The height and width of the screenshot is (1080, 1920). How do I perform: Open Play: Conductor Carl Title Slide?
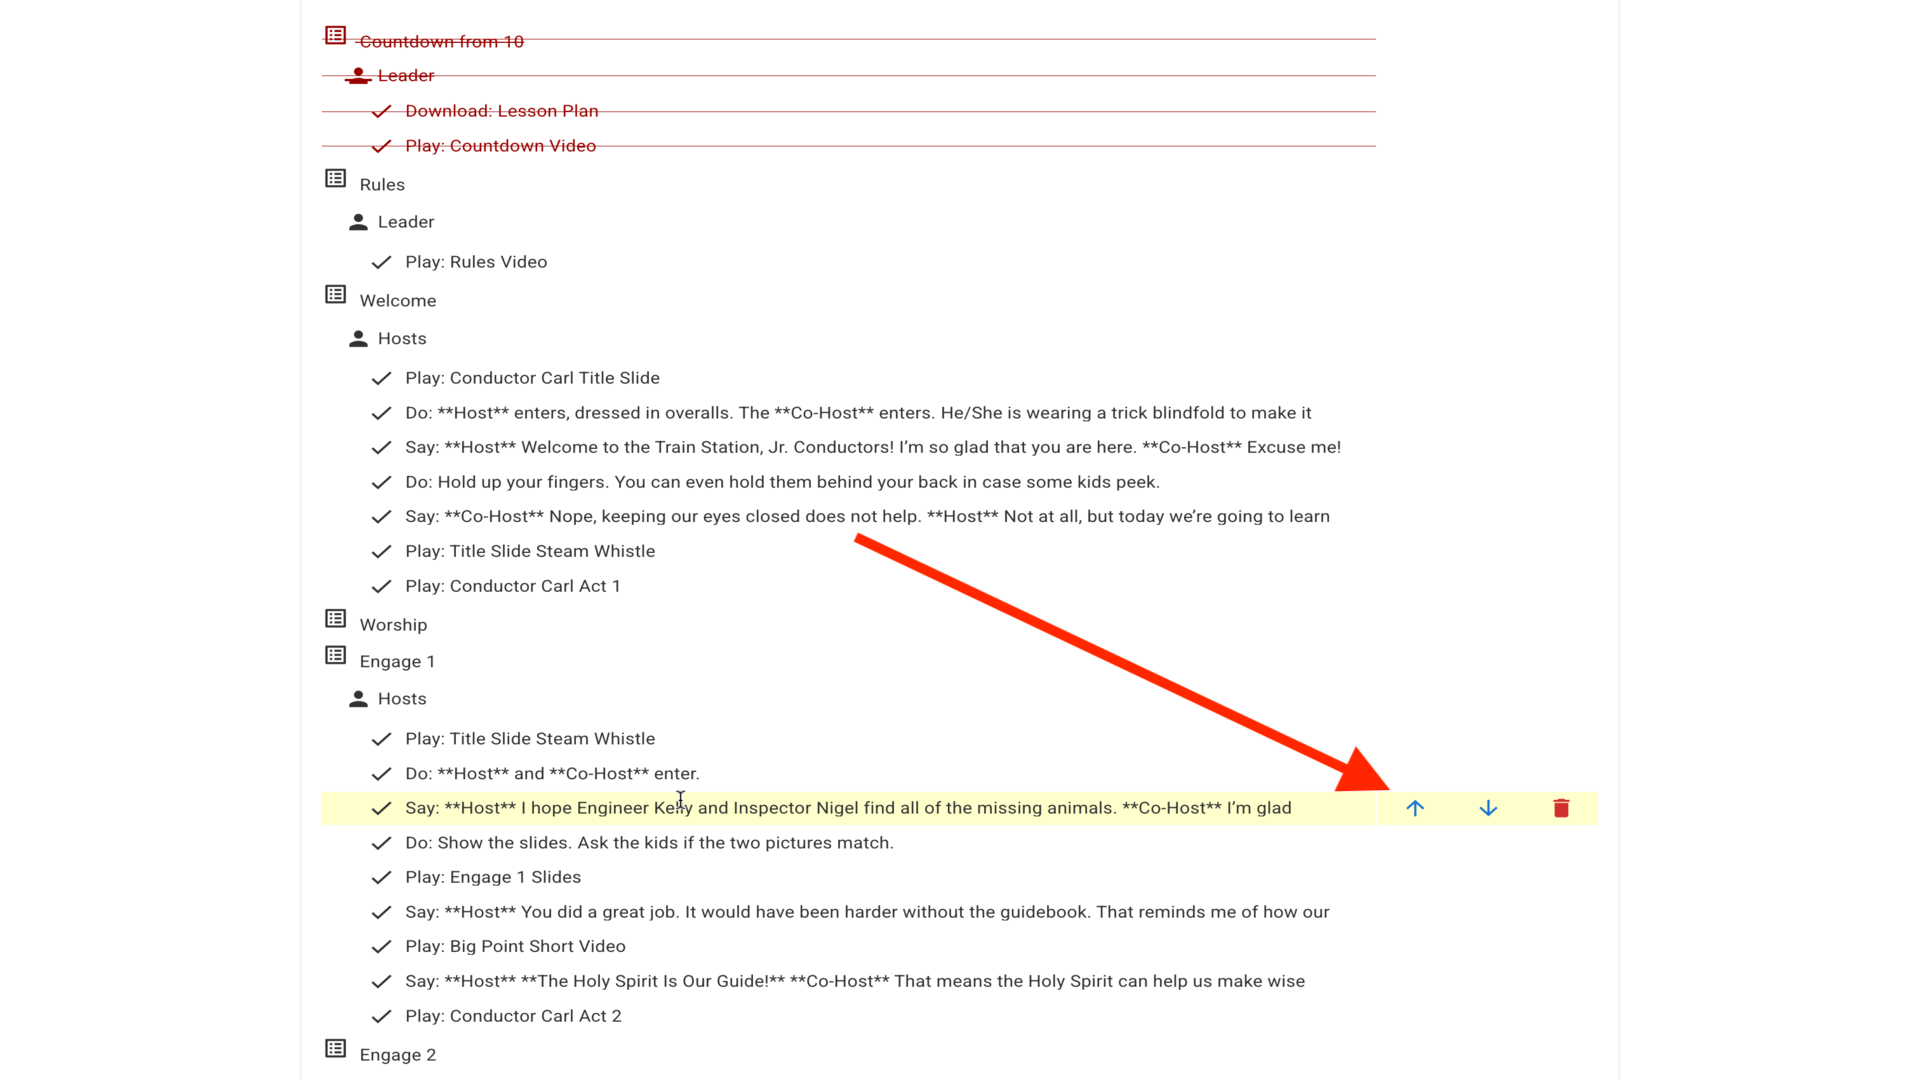(x=532, y=378)
